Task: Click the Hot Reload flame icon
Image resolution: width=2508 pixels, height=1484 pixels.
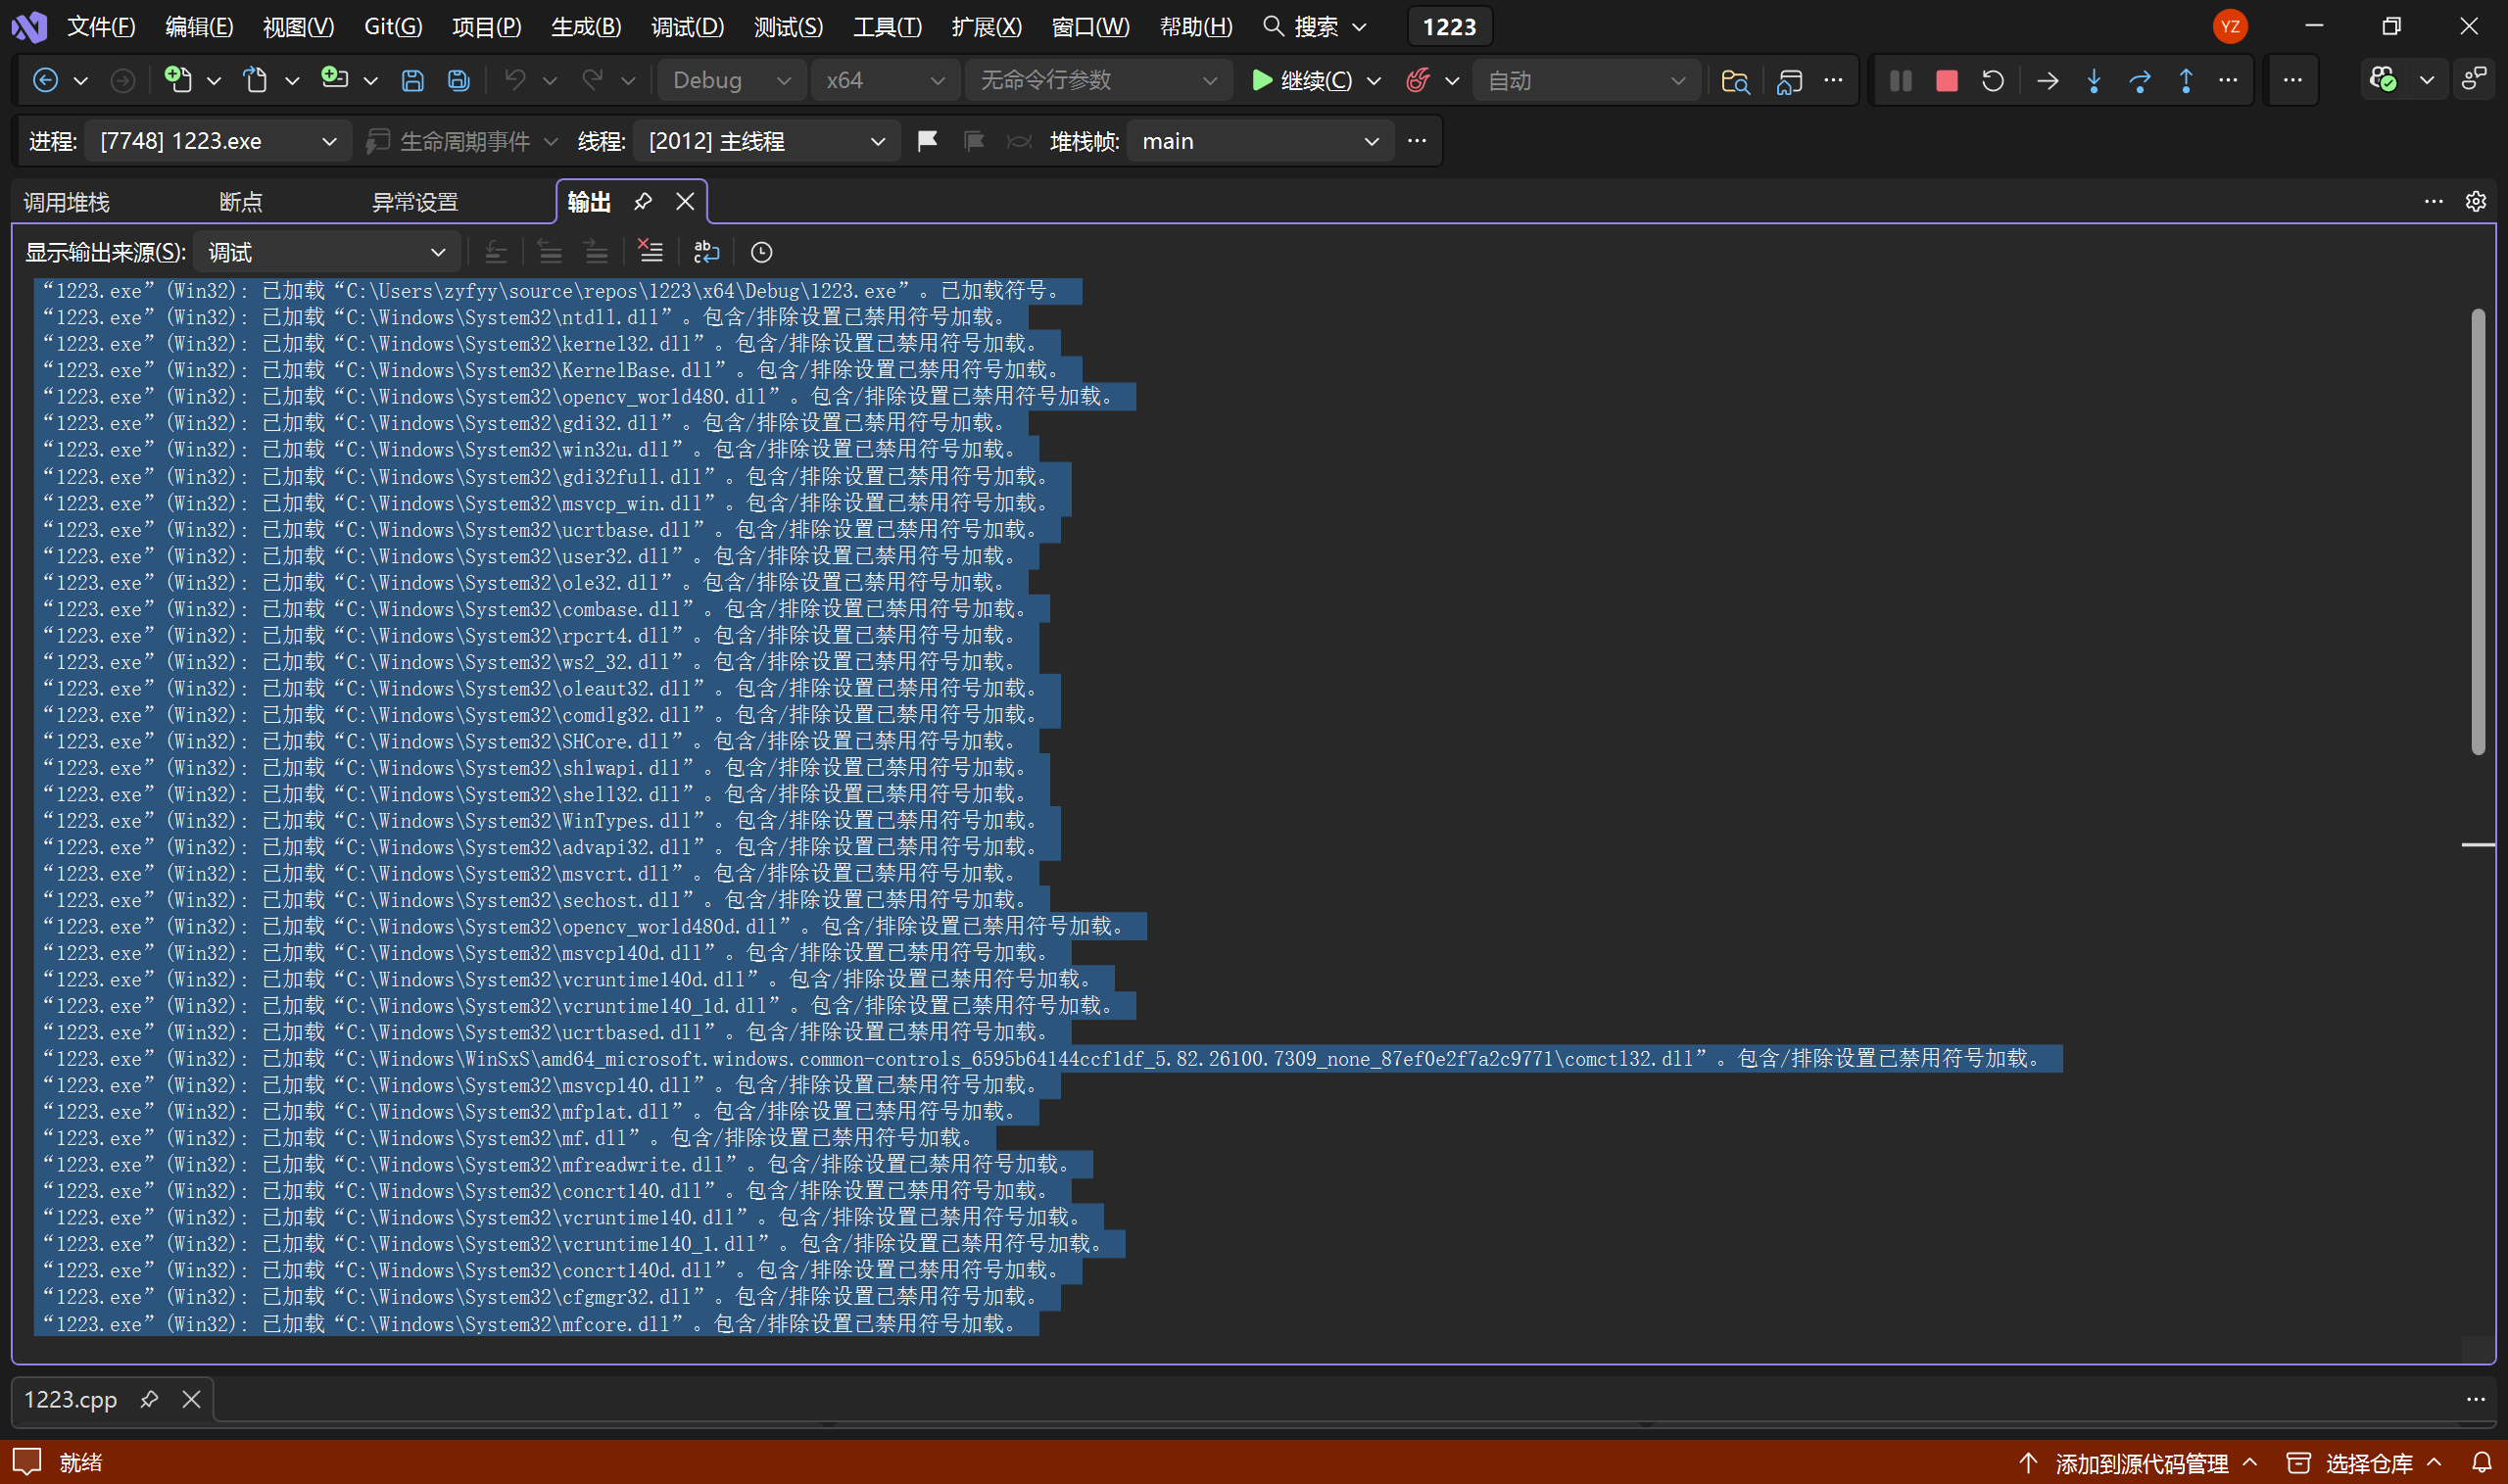Action: (1417, 81)
